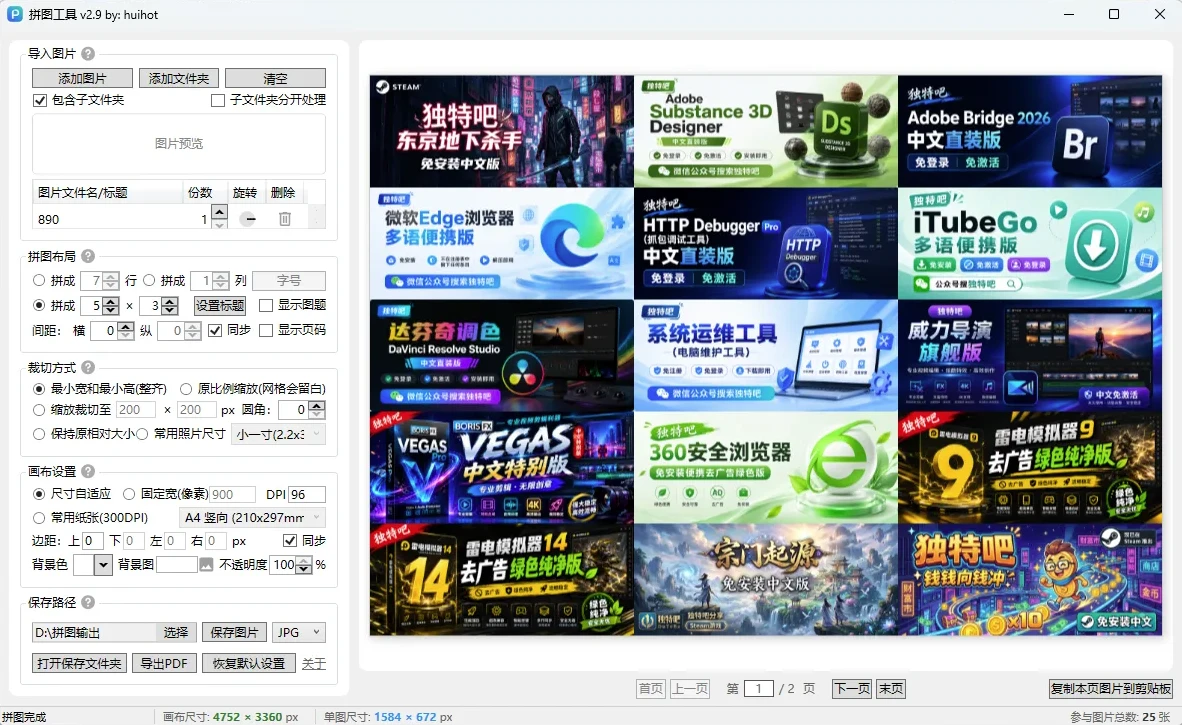Click the help icon next to 裁切方式
Viewport: 1182px width, 725px height.
(x=88, y=368)
